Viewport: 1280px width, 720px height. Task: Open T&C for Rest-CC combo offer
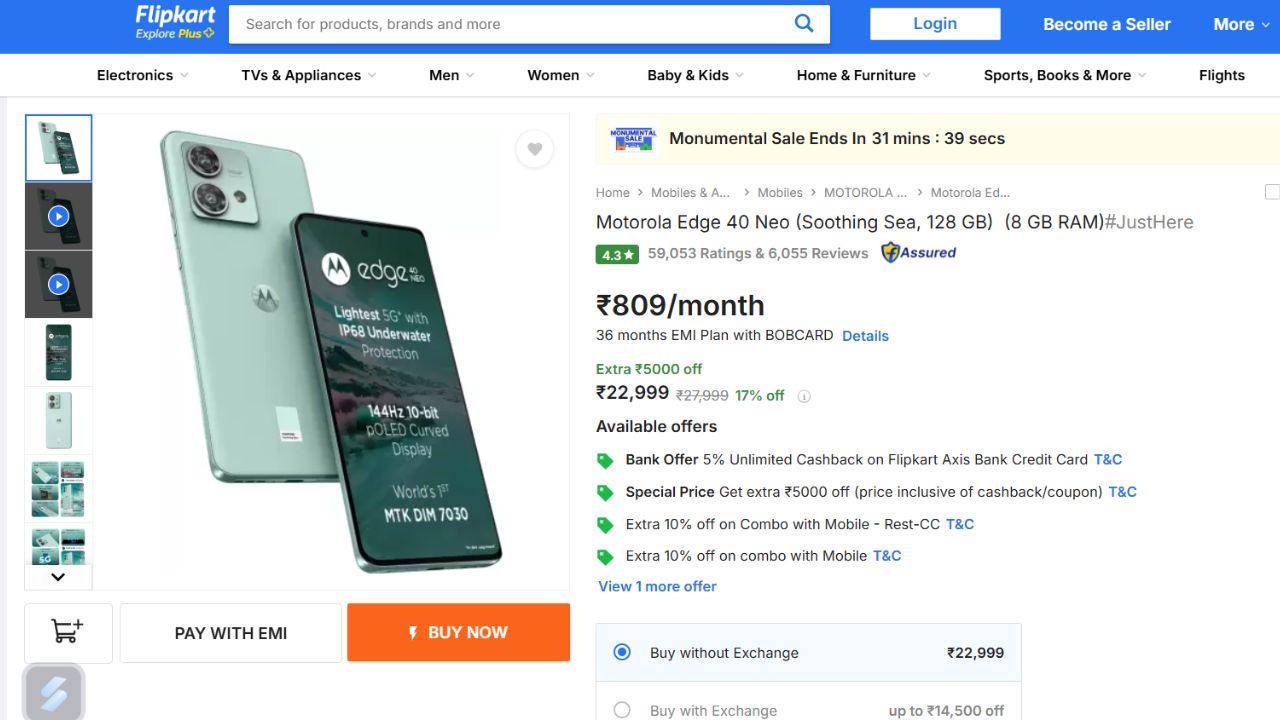960,523
